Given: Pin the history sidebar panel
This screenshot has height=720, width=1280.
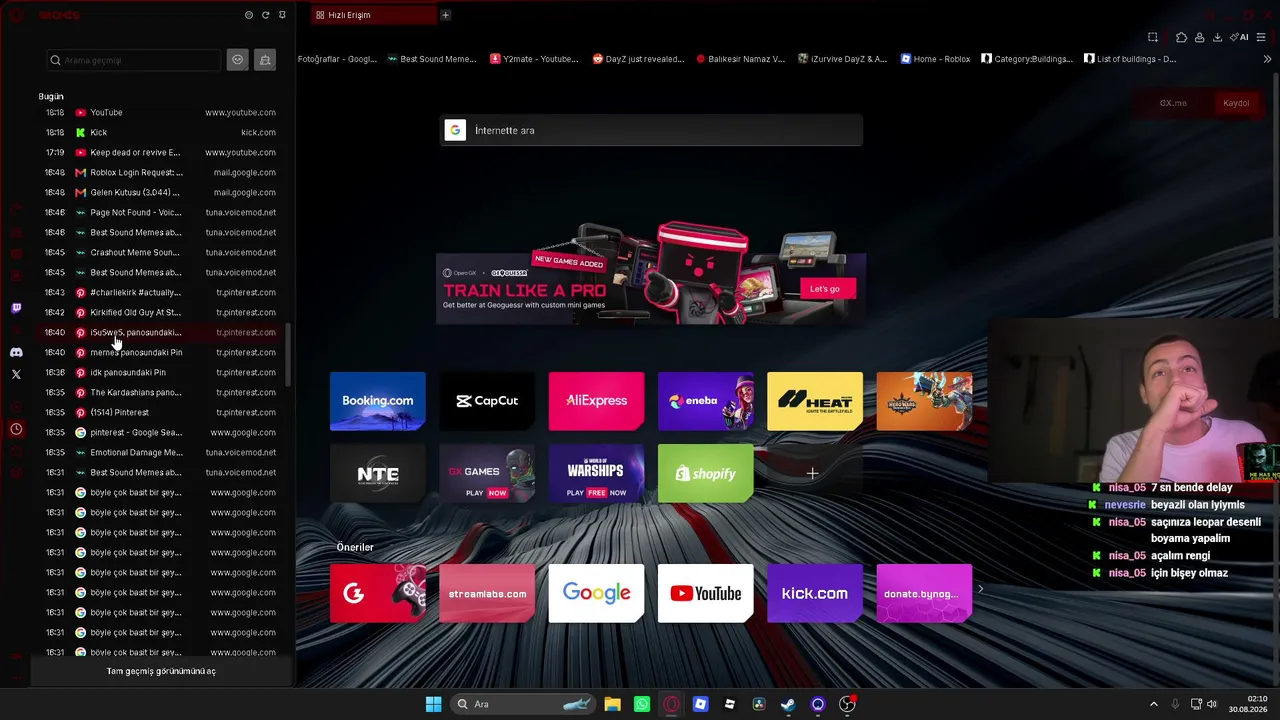Looking at the screenshot, I should (282, 15).
